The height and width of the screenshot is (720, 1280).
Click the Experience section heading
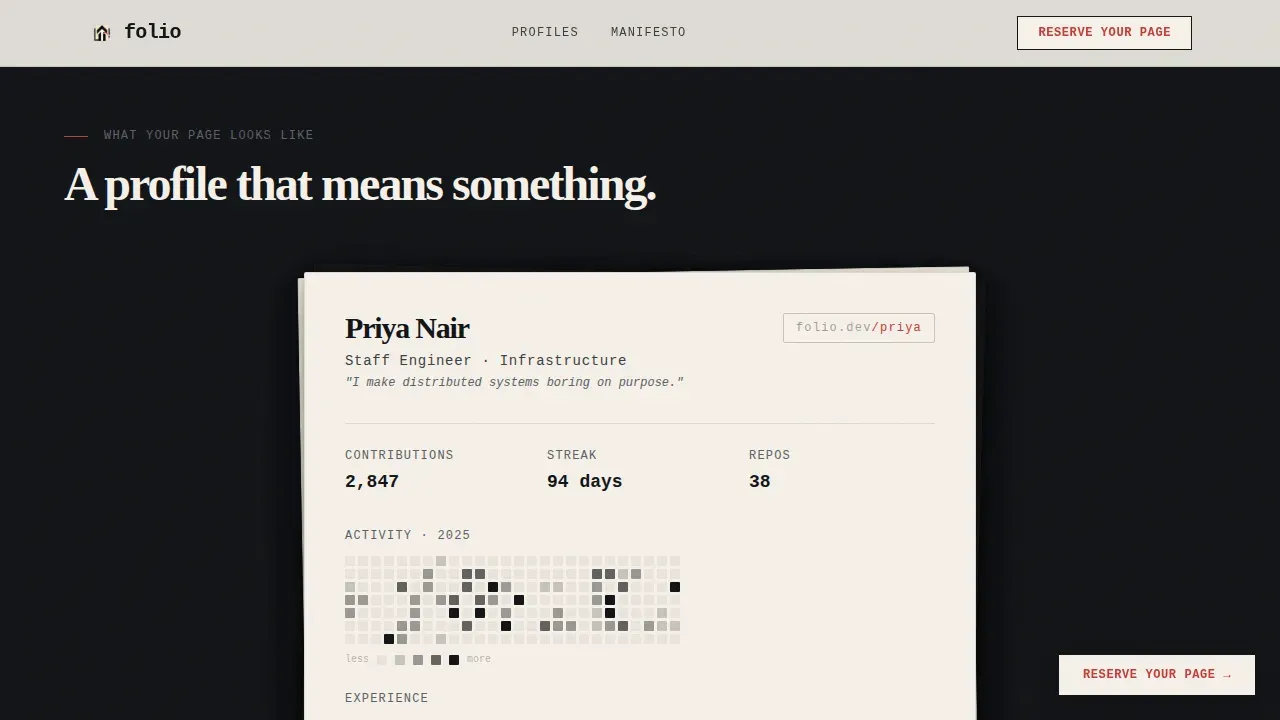(x=387, y=698)
